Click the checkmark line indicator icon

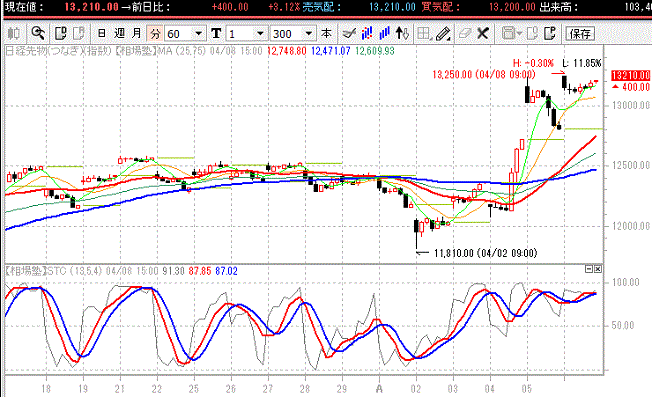[x=349, y=33]
